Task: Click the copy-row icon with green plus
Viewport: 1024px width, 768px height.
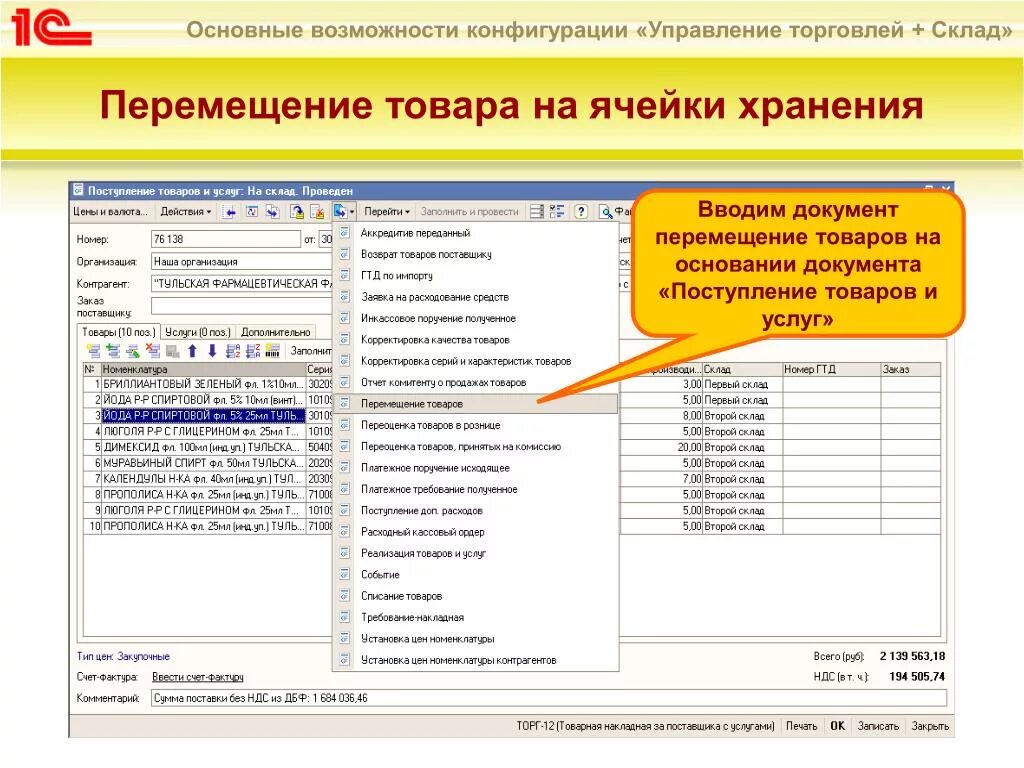Action: pos(113,351)
